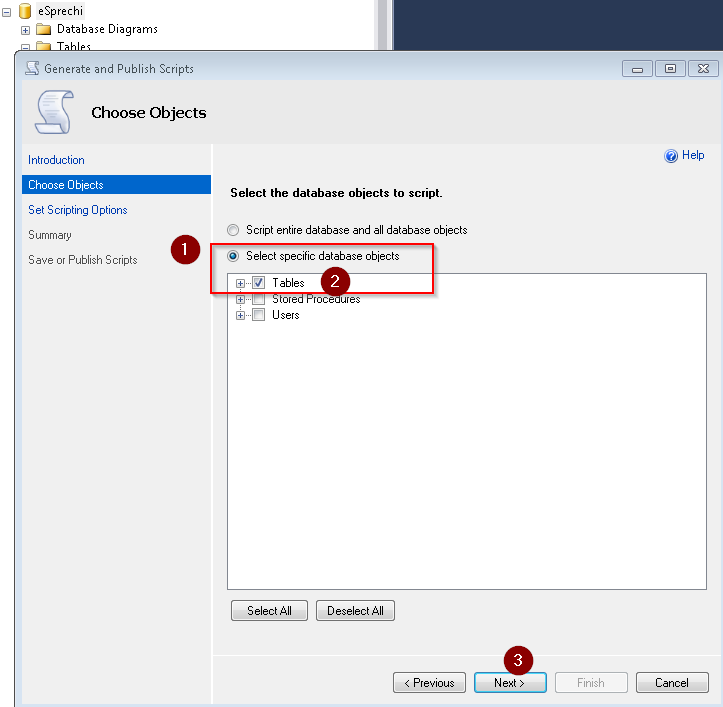The image size is (723, 707).
Task: Click the Select All button
Action: pyautogui.click(x=268, y=611)
